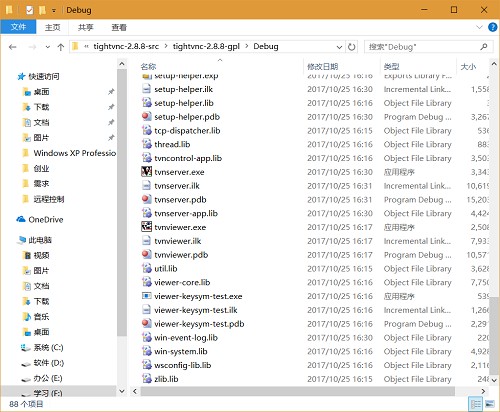Click the navigation pane scroll up arrow

[122, 64]
